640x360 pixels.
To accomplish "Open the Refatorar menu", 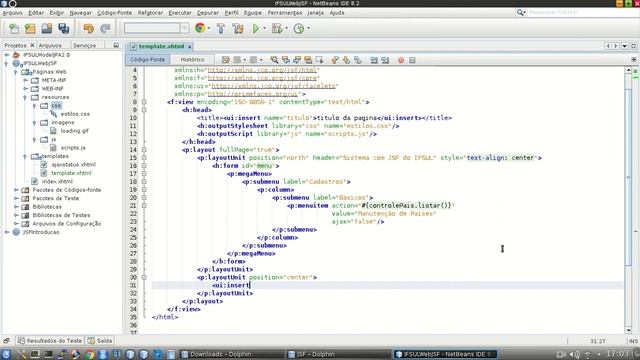I will [150, 13].
